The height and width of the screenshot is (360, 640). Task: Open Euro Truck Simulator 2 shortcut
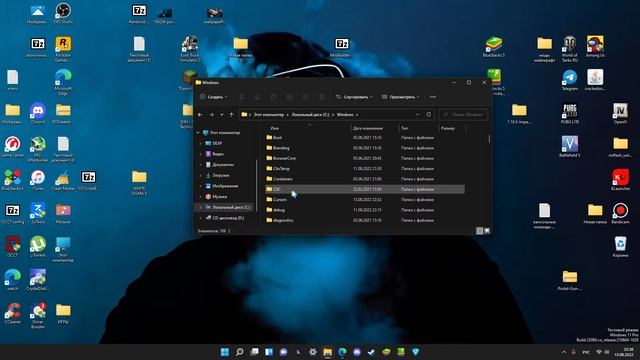(x=190, y=49)
